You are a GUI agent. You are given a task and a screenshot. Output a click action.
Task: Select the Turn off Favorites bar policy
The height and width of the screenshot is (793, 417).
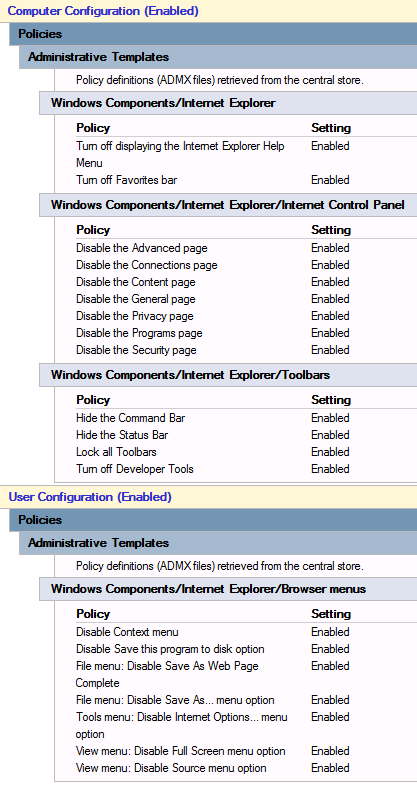pos(126,180)
